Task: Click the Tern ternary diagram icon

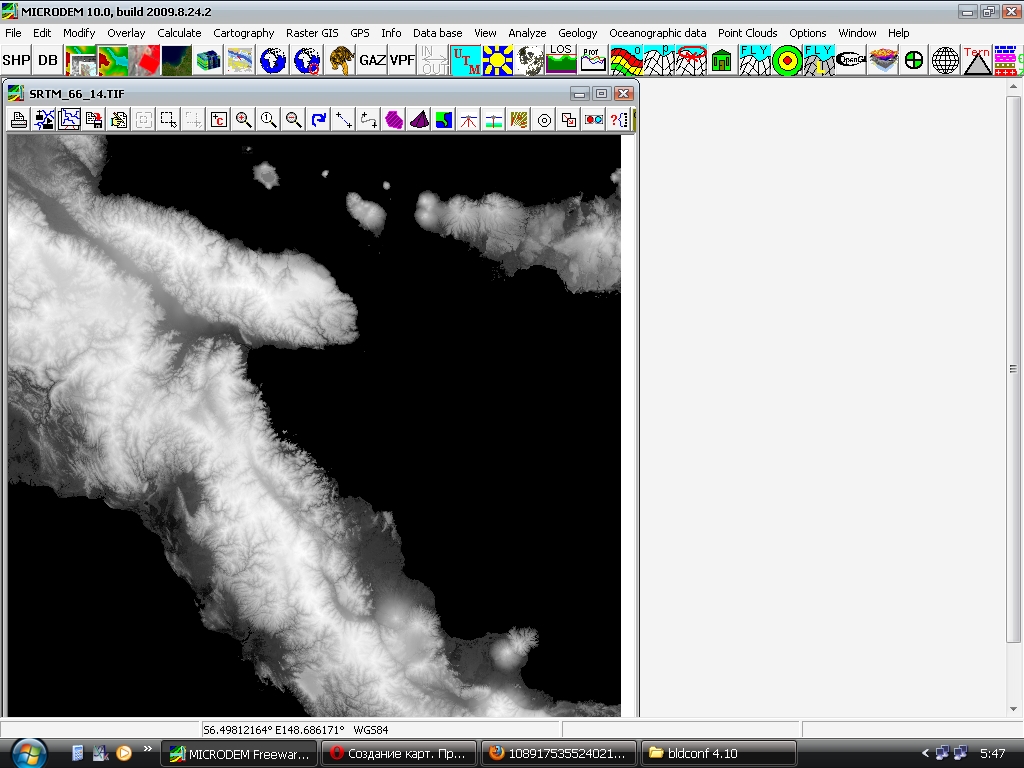Action: tap(977, 60)
